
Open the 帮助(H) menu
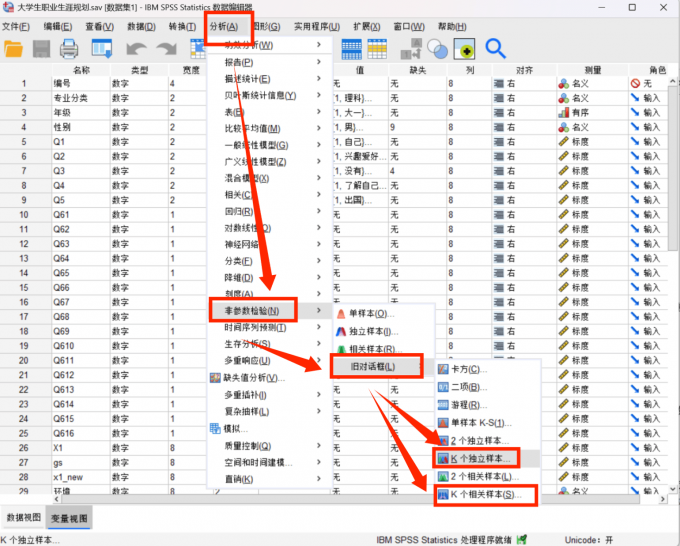pos(452,26)
